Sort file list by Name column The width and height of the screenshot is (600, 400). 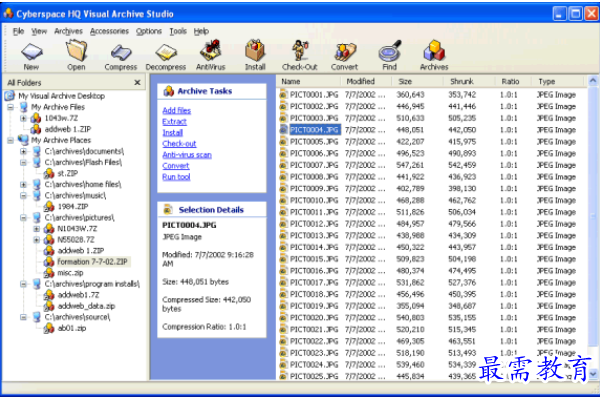click(309, 82)
